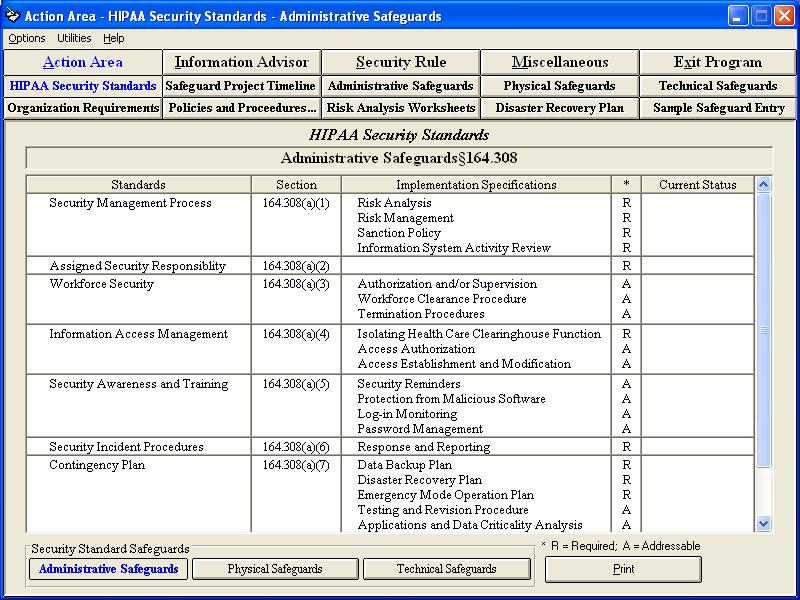Screen dimensions: 800x600
Task: Click the vertical scrollbar thumb
Action: click(x=763, y=330)
